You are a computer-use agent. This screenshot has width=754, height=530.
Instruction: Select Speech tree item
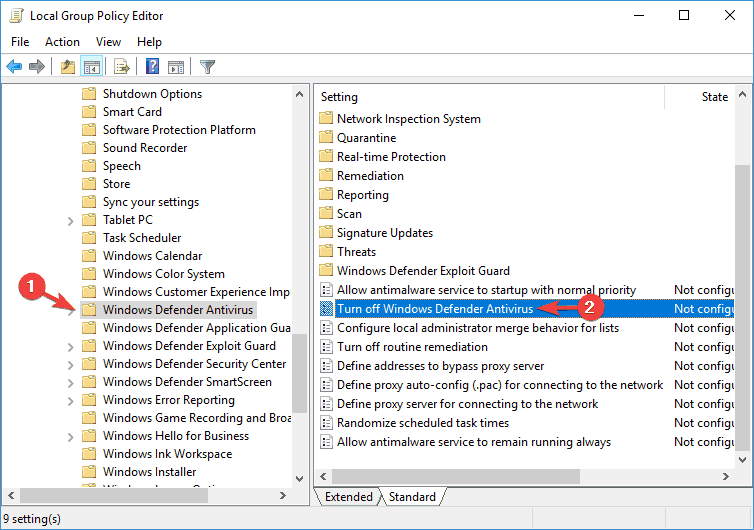(x=122, y=166)
